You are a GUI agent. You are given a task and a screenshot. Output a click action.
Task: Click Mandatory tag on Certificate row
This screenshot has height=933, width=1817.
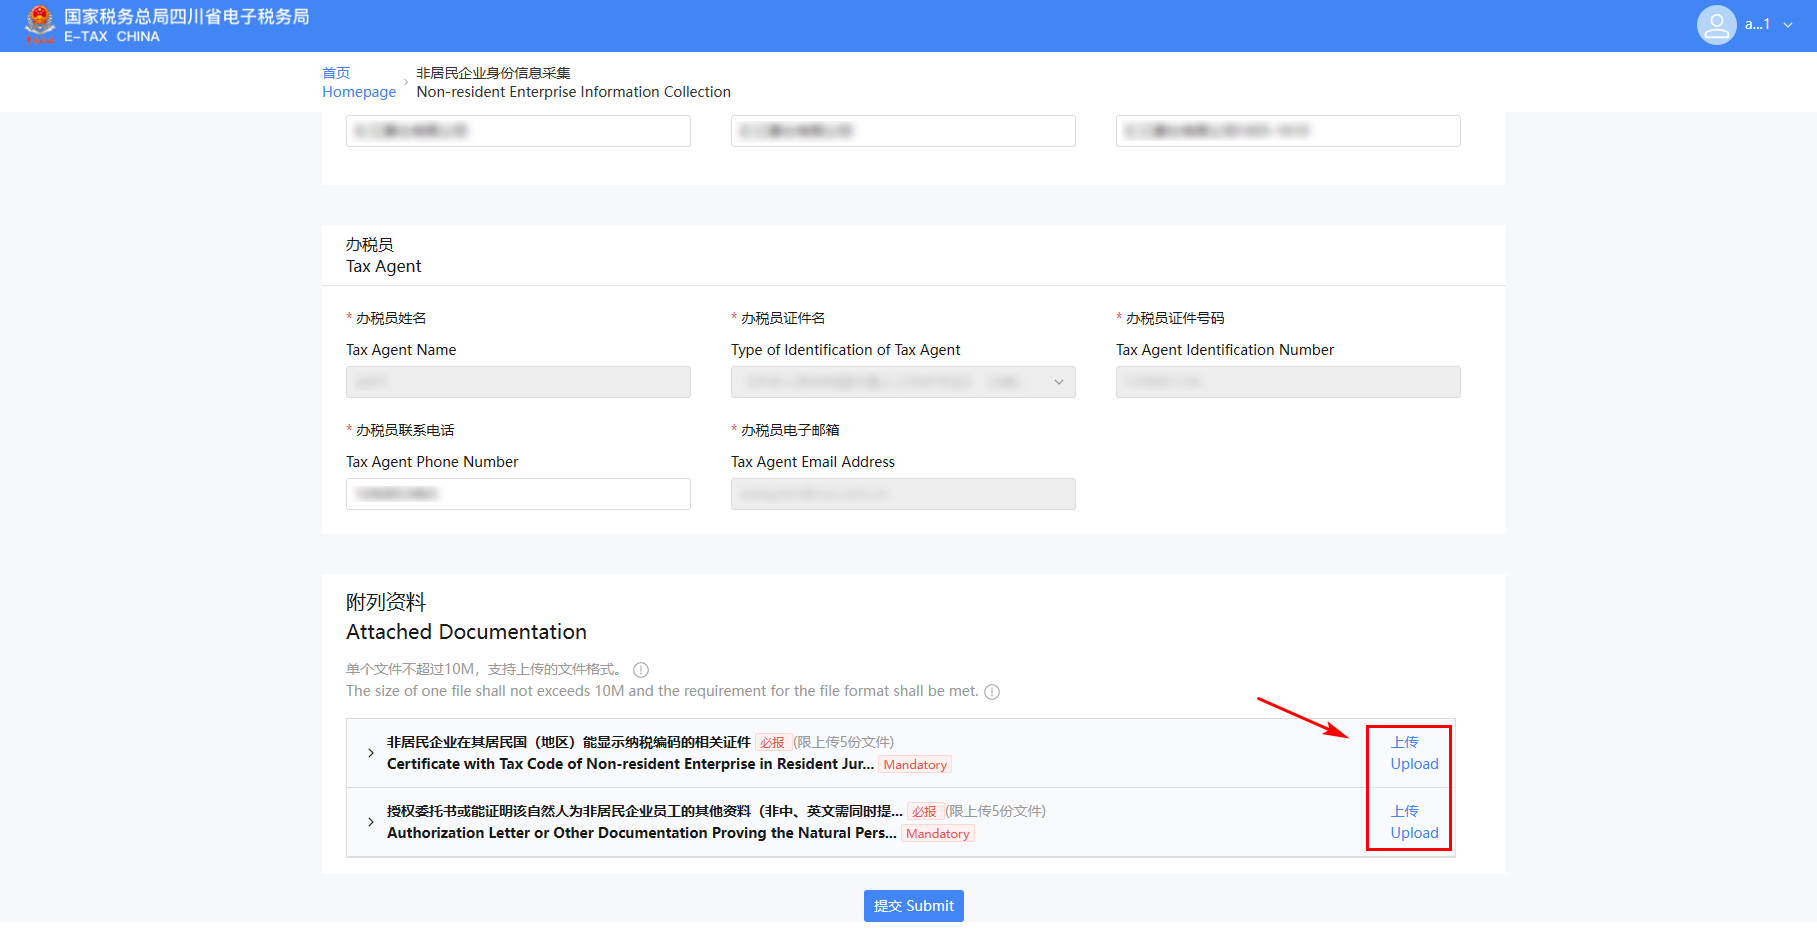click(x=915, y=765)
